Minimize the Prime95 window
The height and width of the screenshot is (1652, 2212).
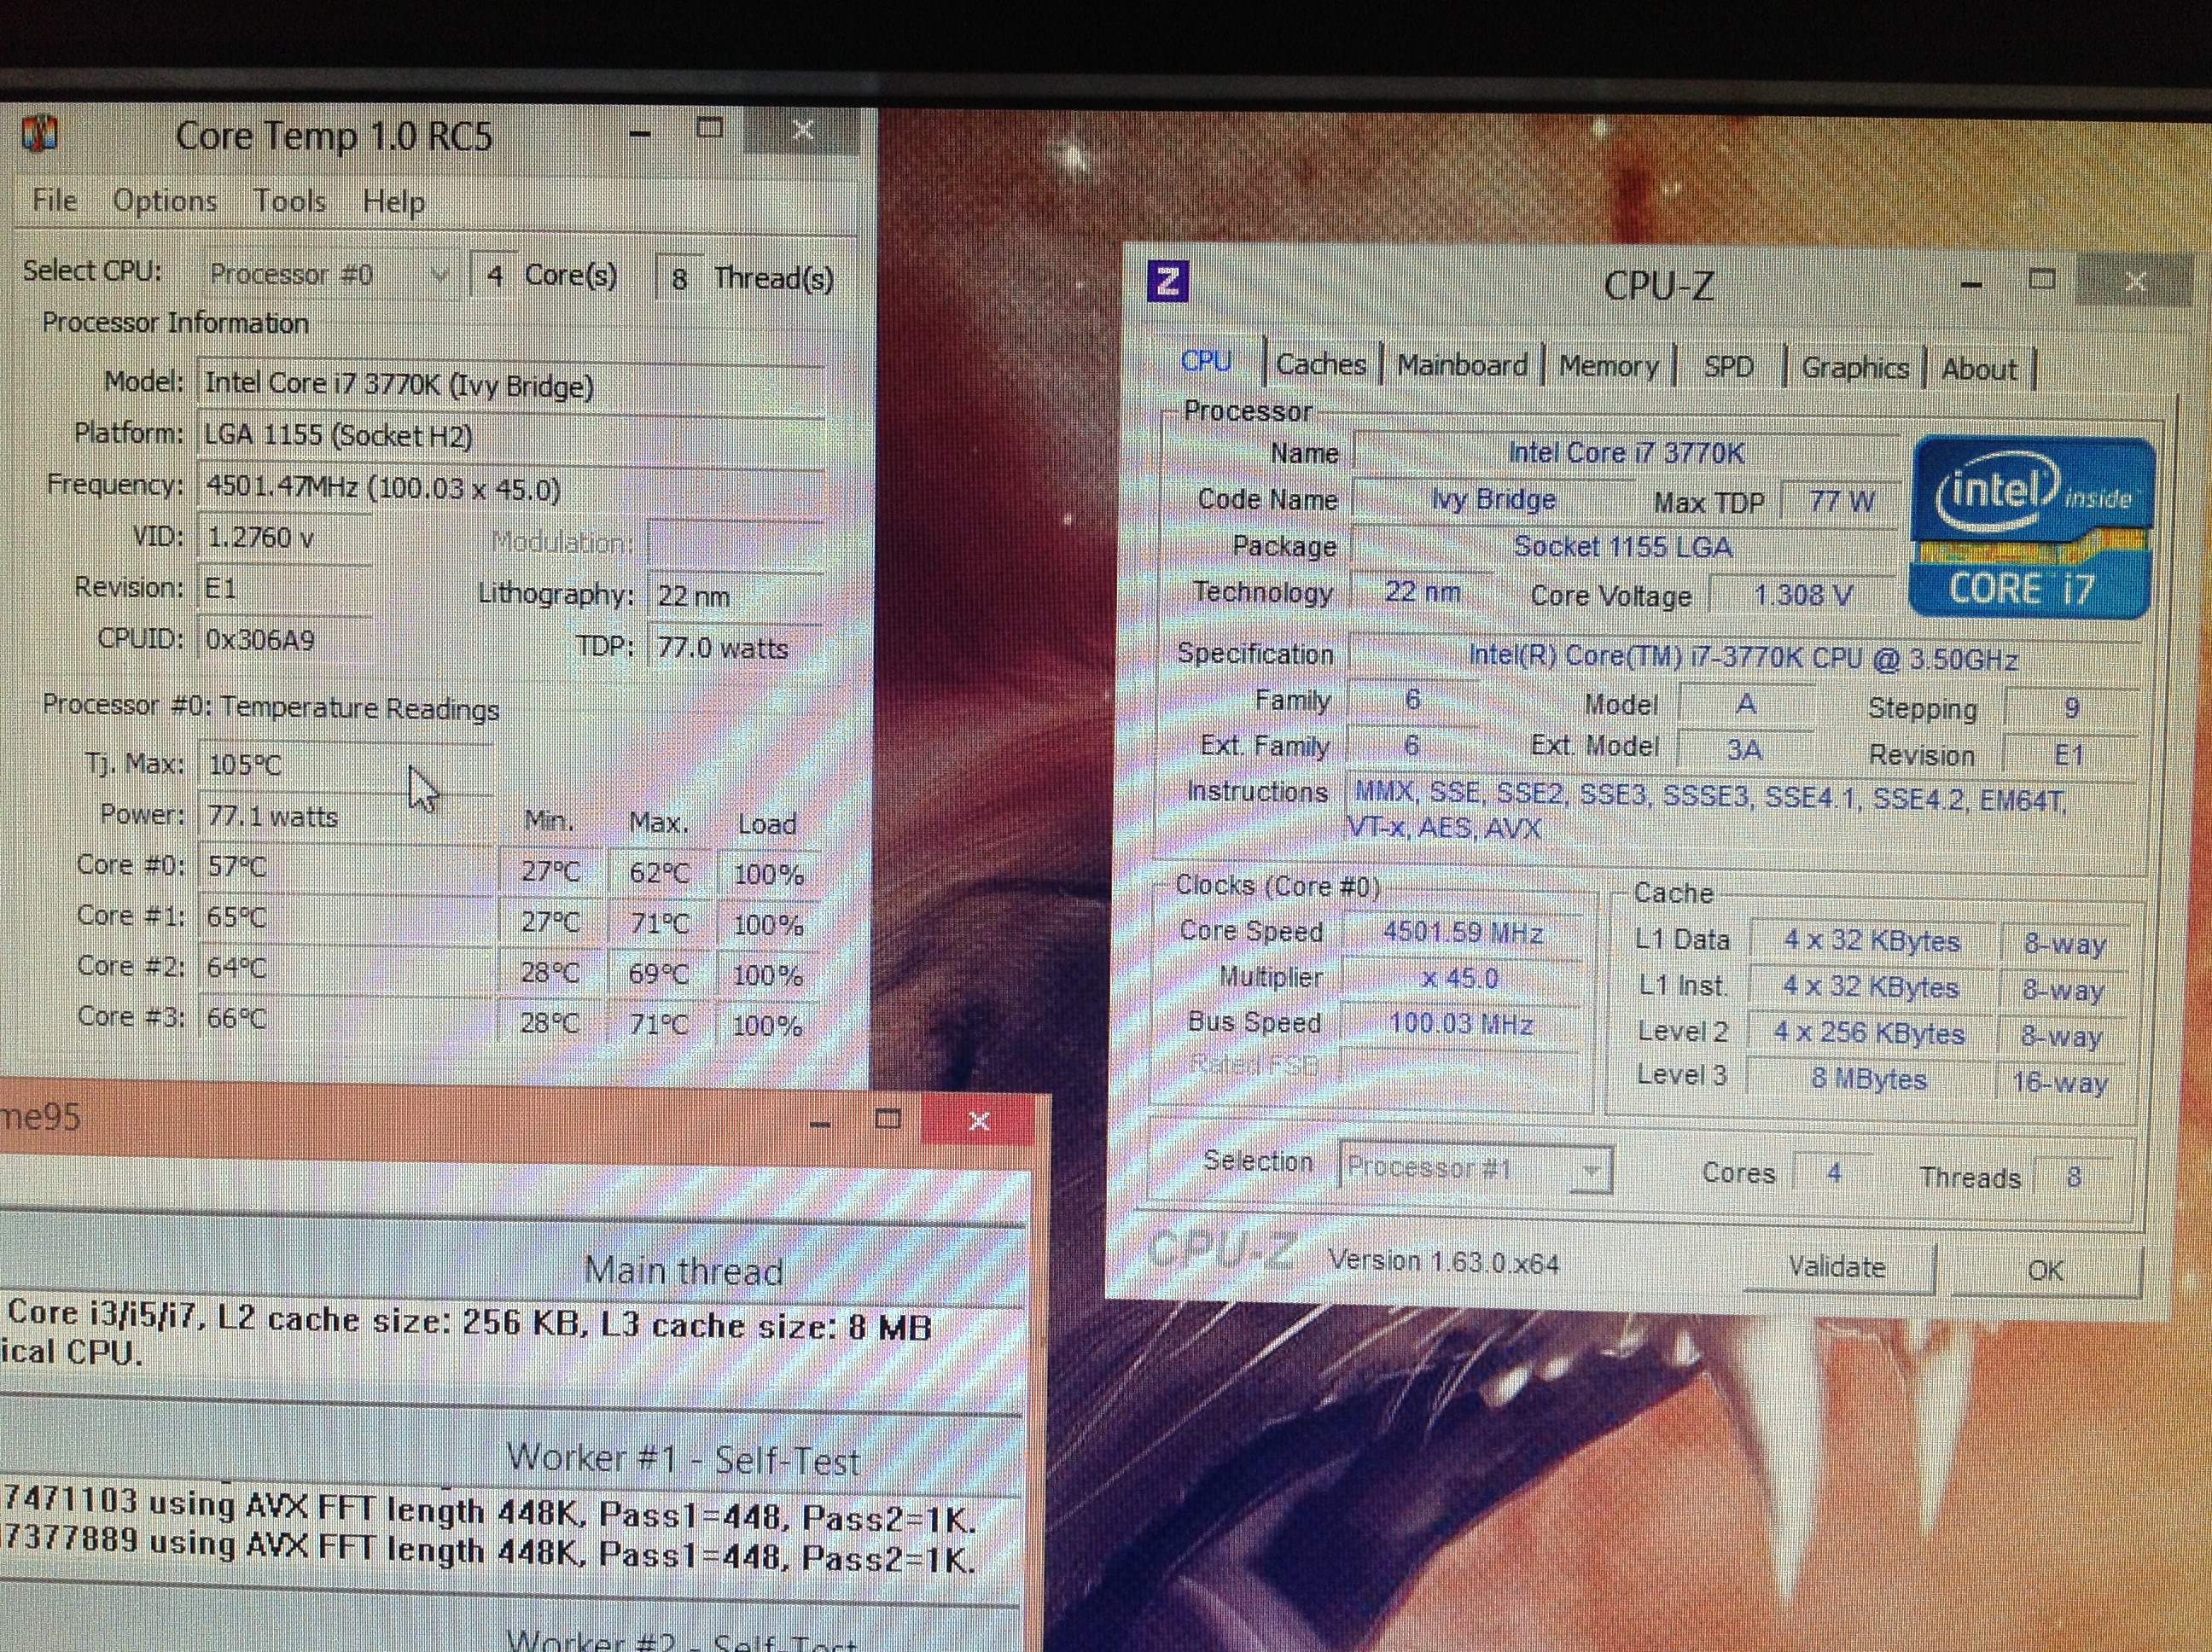820,1123
